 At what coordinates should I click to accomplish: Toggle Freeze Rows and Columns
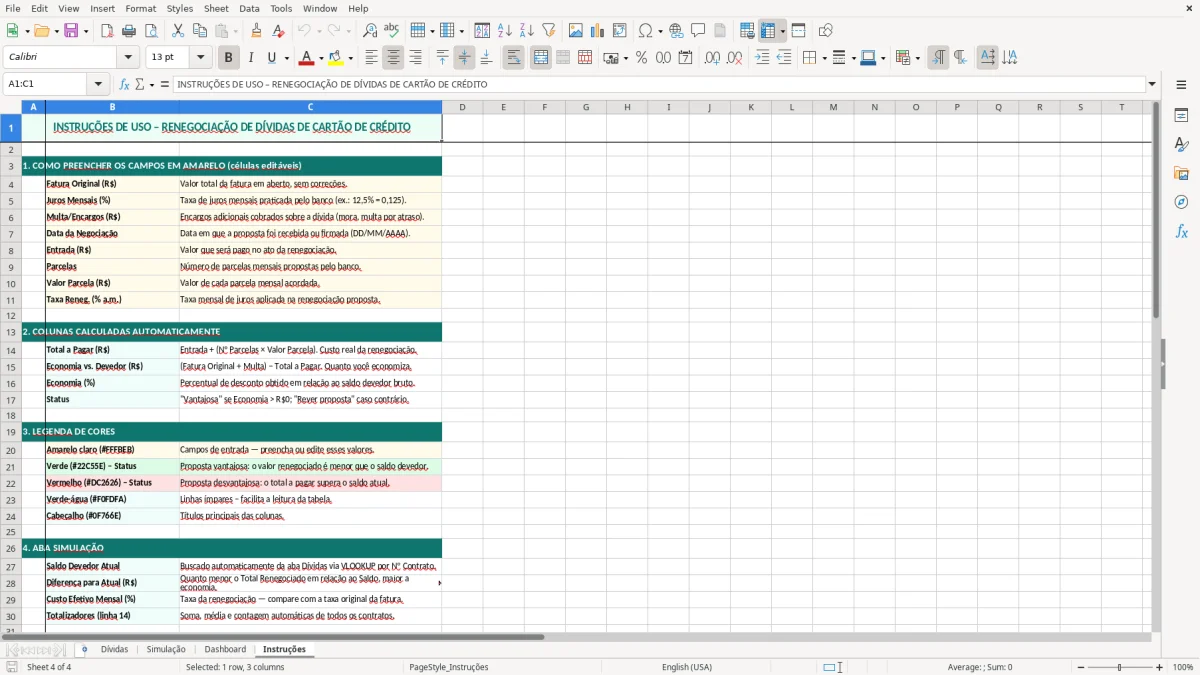click(768, 31)
